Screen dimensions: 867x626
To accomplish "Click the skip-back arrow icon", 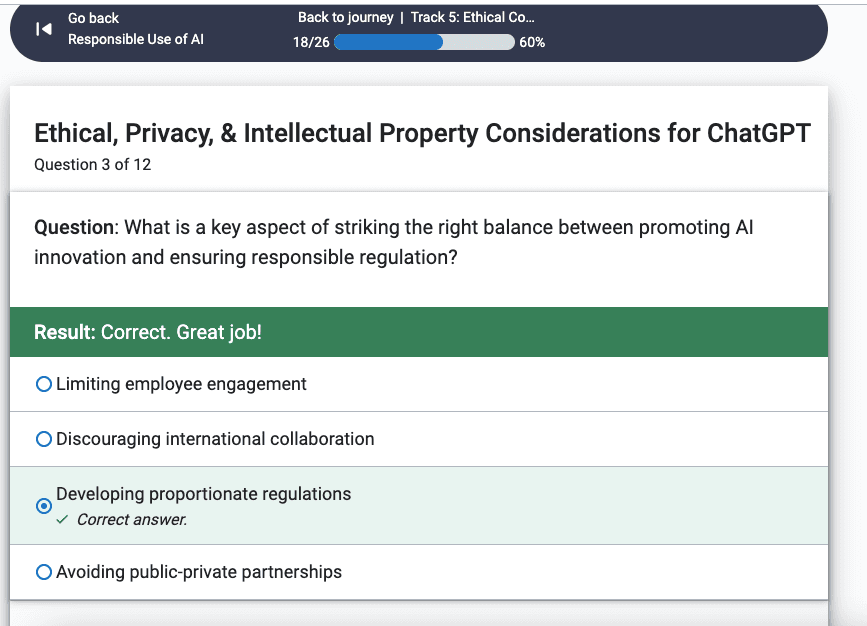I will point(44,29).
